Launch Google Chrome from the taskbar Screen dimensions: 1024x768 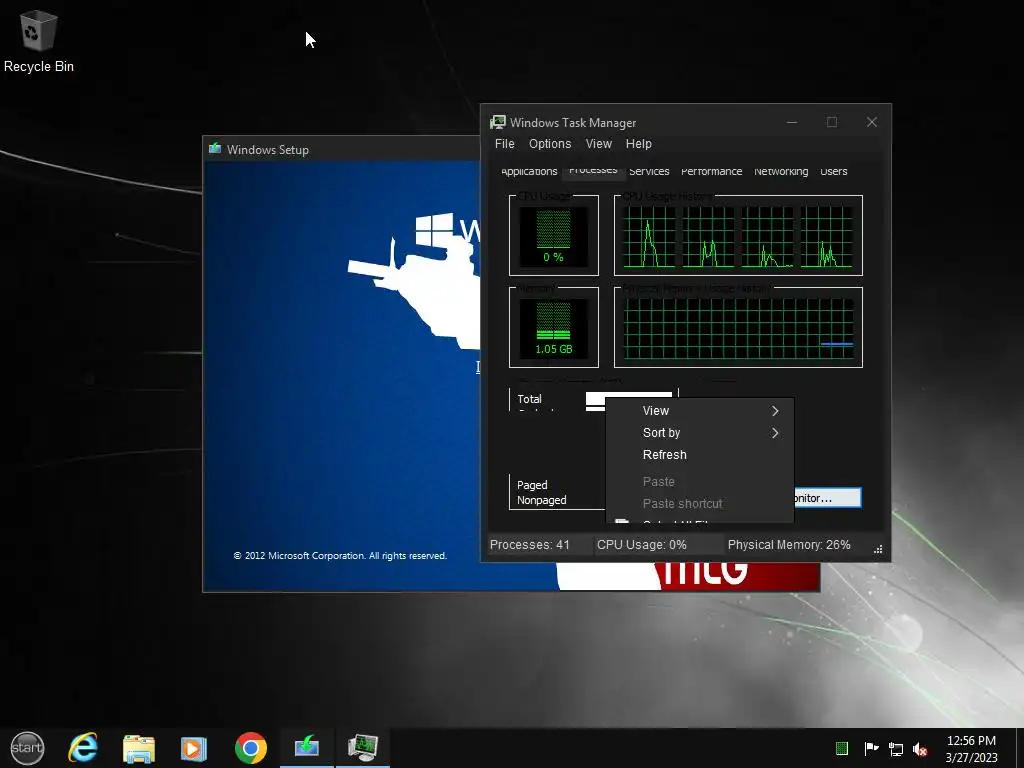coord(251,748)
